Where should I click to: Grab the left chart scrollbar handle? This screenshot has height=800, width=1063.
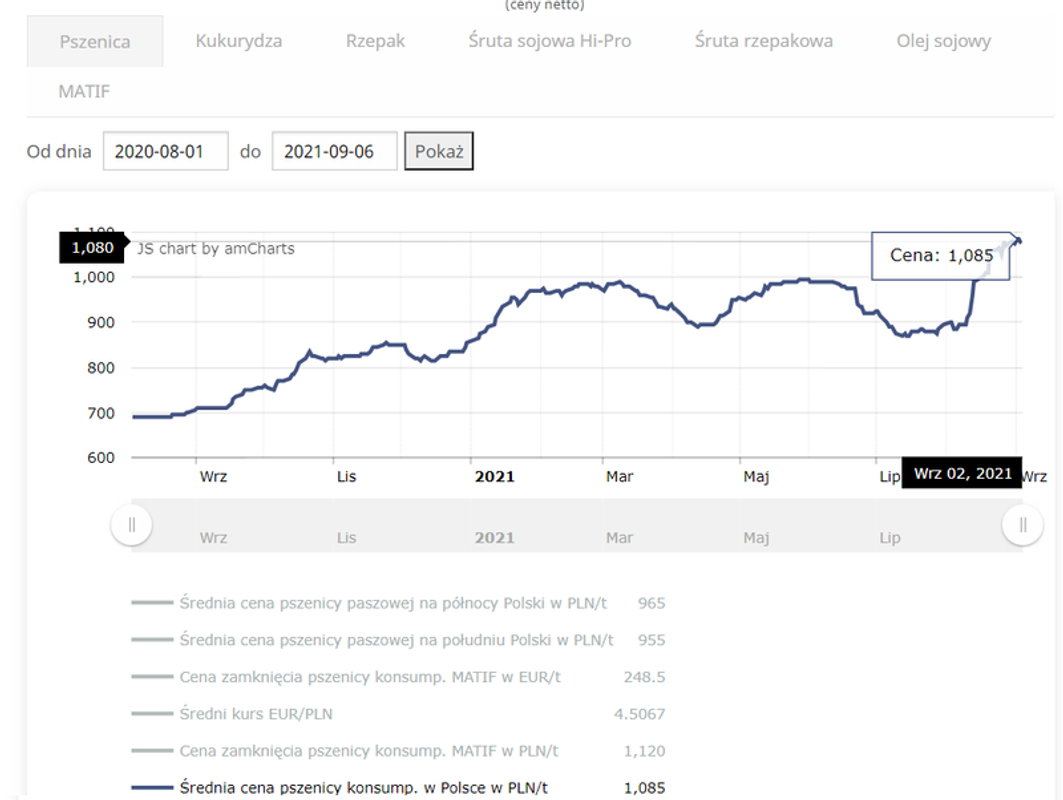point(132,525)
